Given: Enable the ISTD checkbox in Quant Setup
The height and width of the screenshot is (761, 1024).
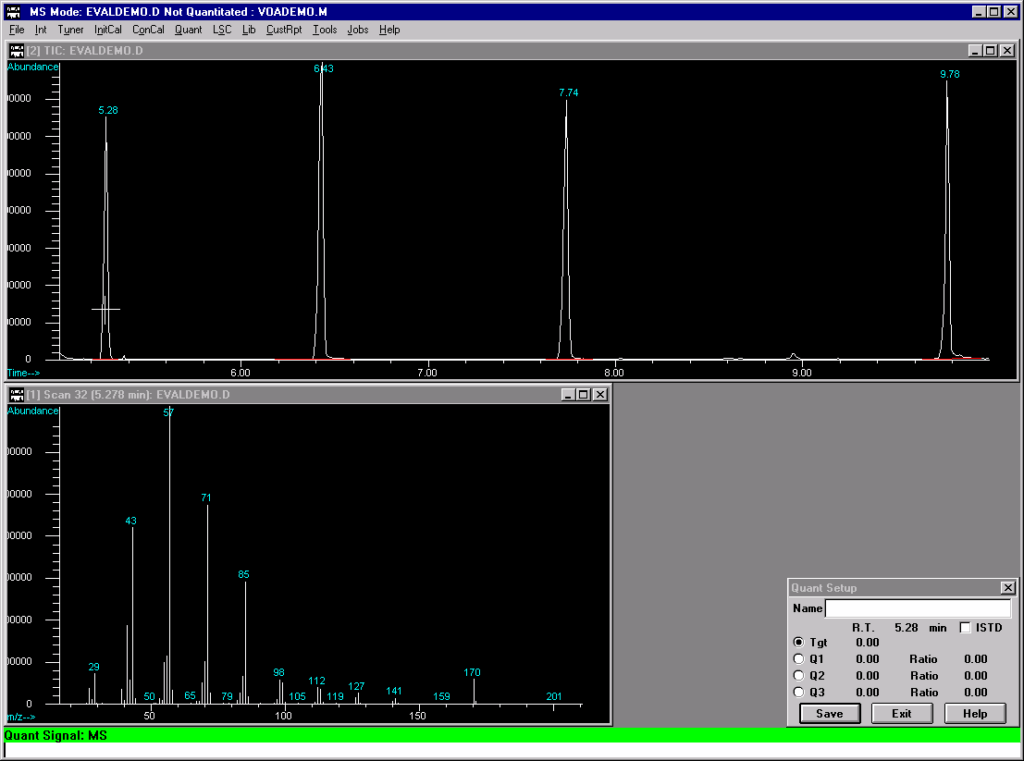Looking at the screenshot, I should click(964, 627).
